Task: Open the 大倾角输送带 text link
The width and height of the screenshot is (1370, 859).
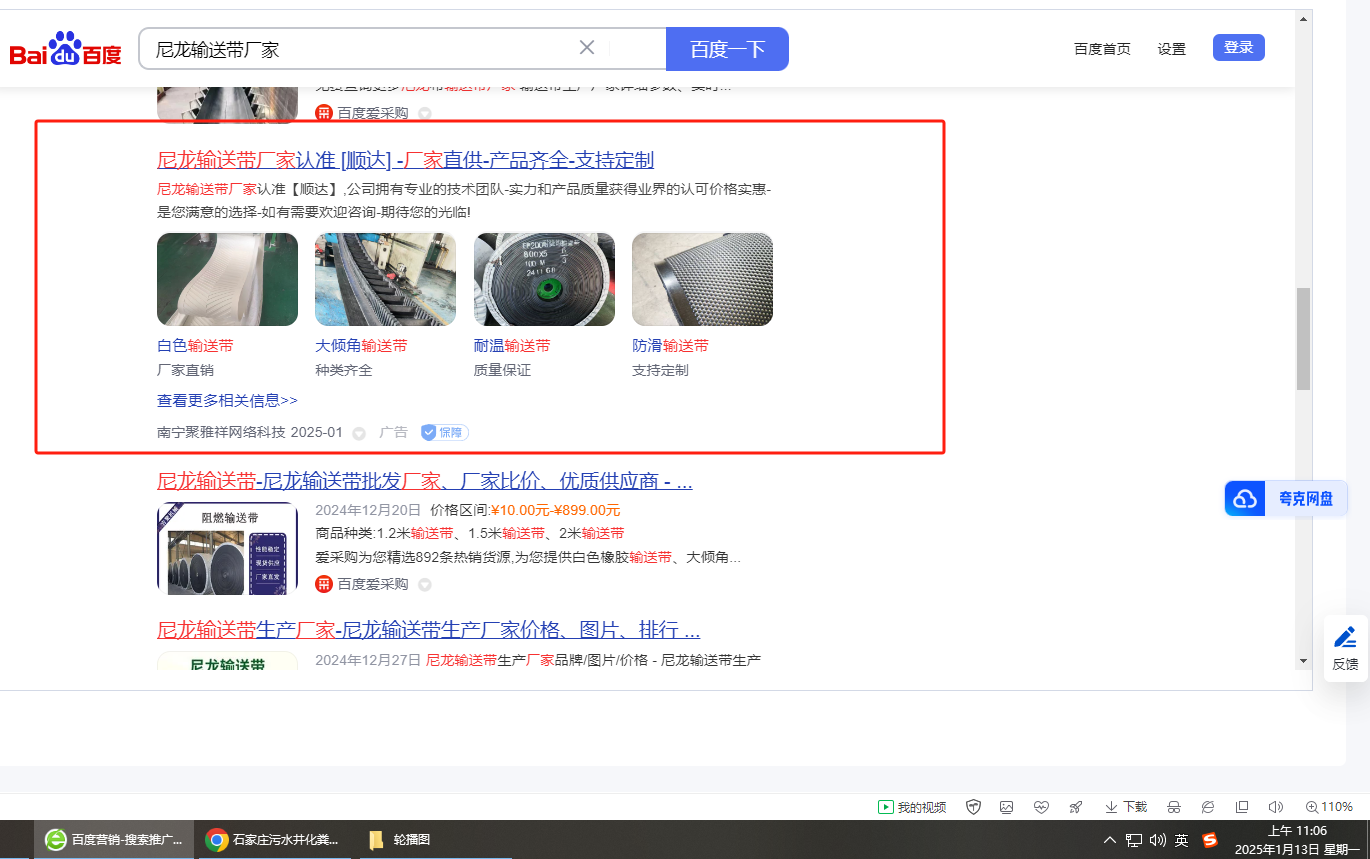Action: [x=361, y=346]
